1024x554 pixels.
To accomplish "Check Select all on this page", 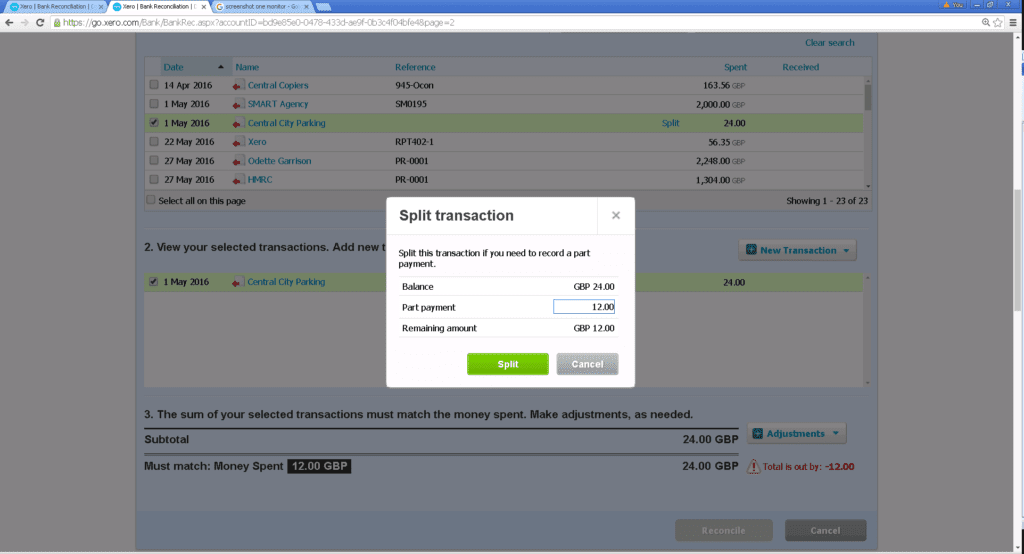I will click(x=151, y=201).
